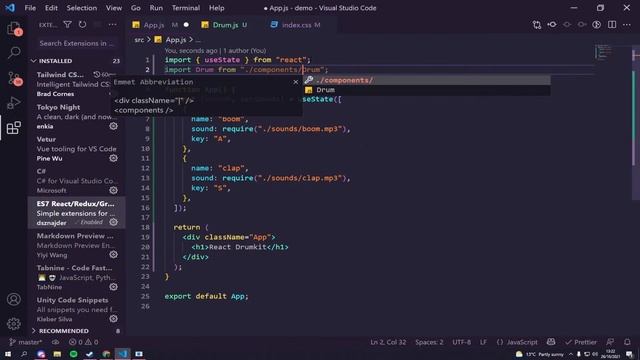Open manage gear for Unity Code Snippets

(x=113, y=319)
